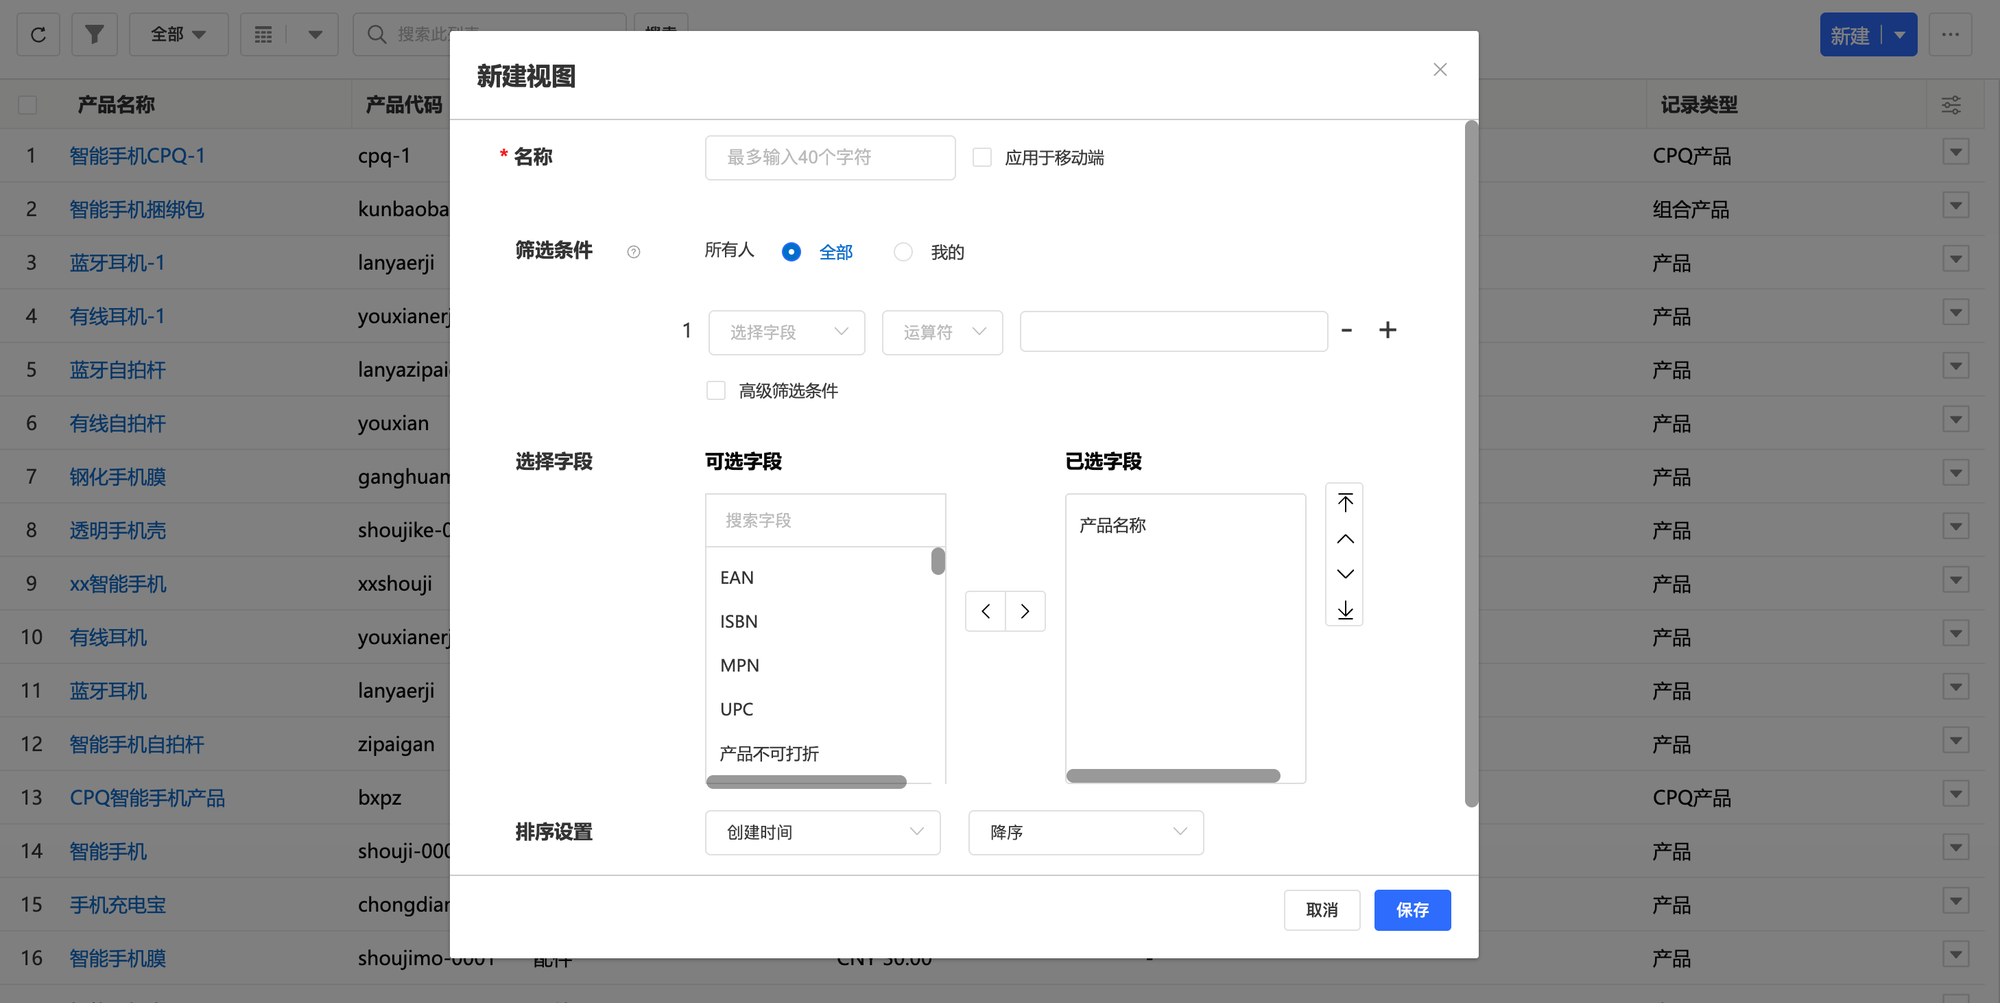The height and width of the screenshot is (1003, 2000).
Task: Open the 创建时间 sort field dropdown
Action: coord(822,832)
